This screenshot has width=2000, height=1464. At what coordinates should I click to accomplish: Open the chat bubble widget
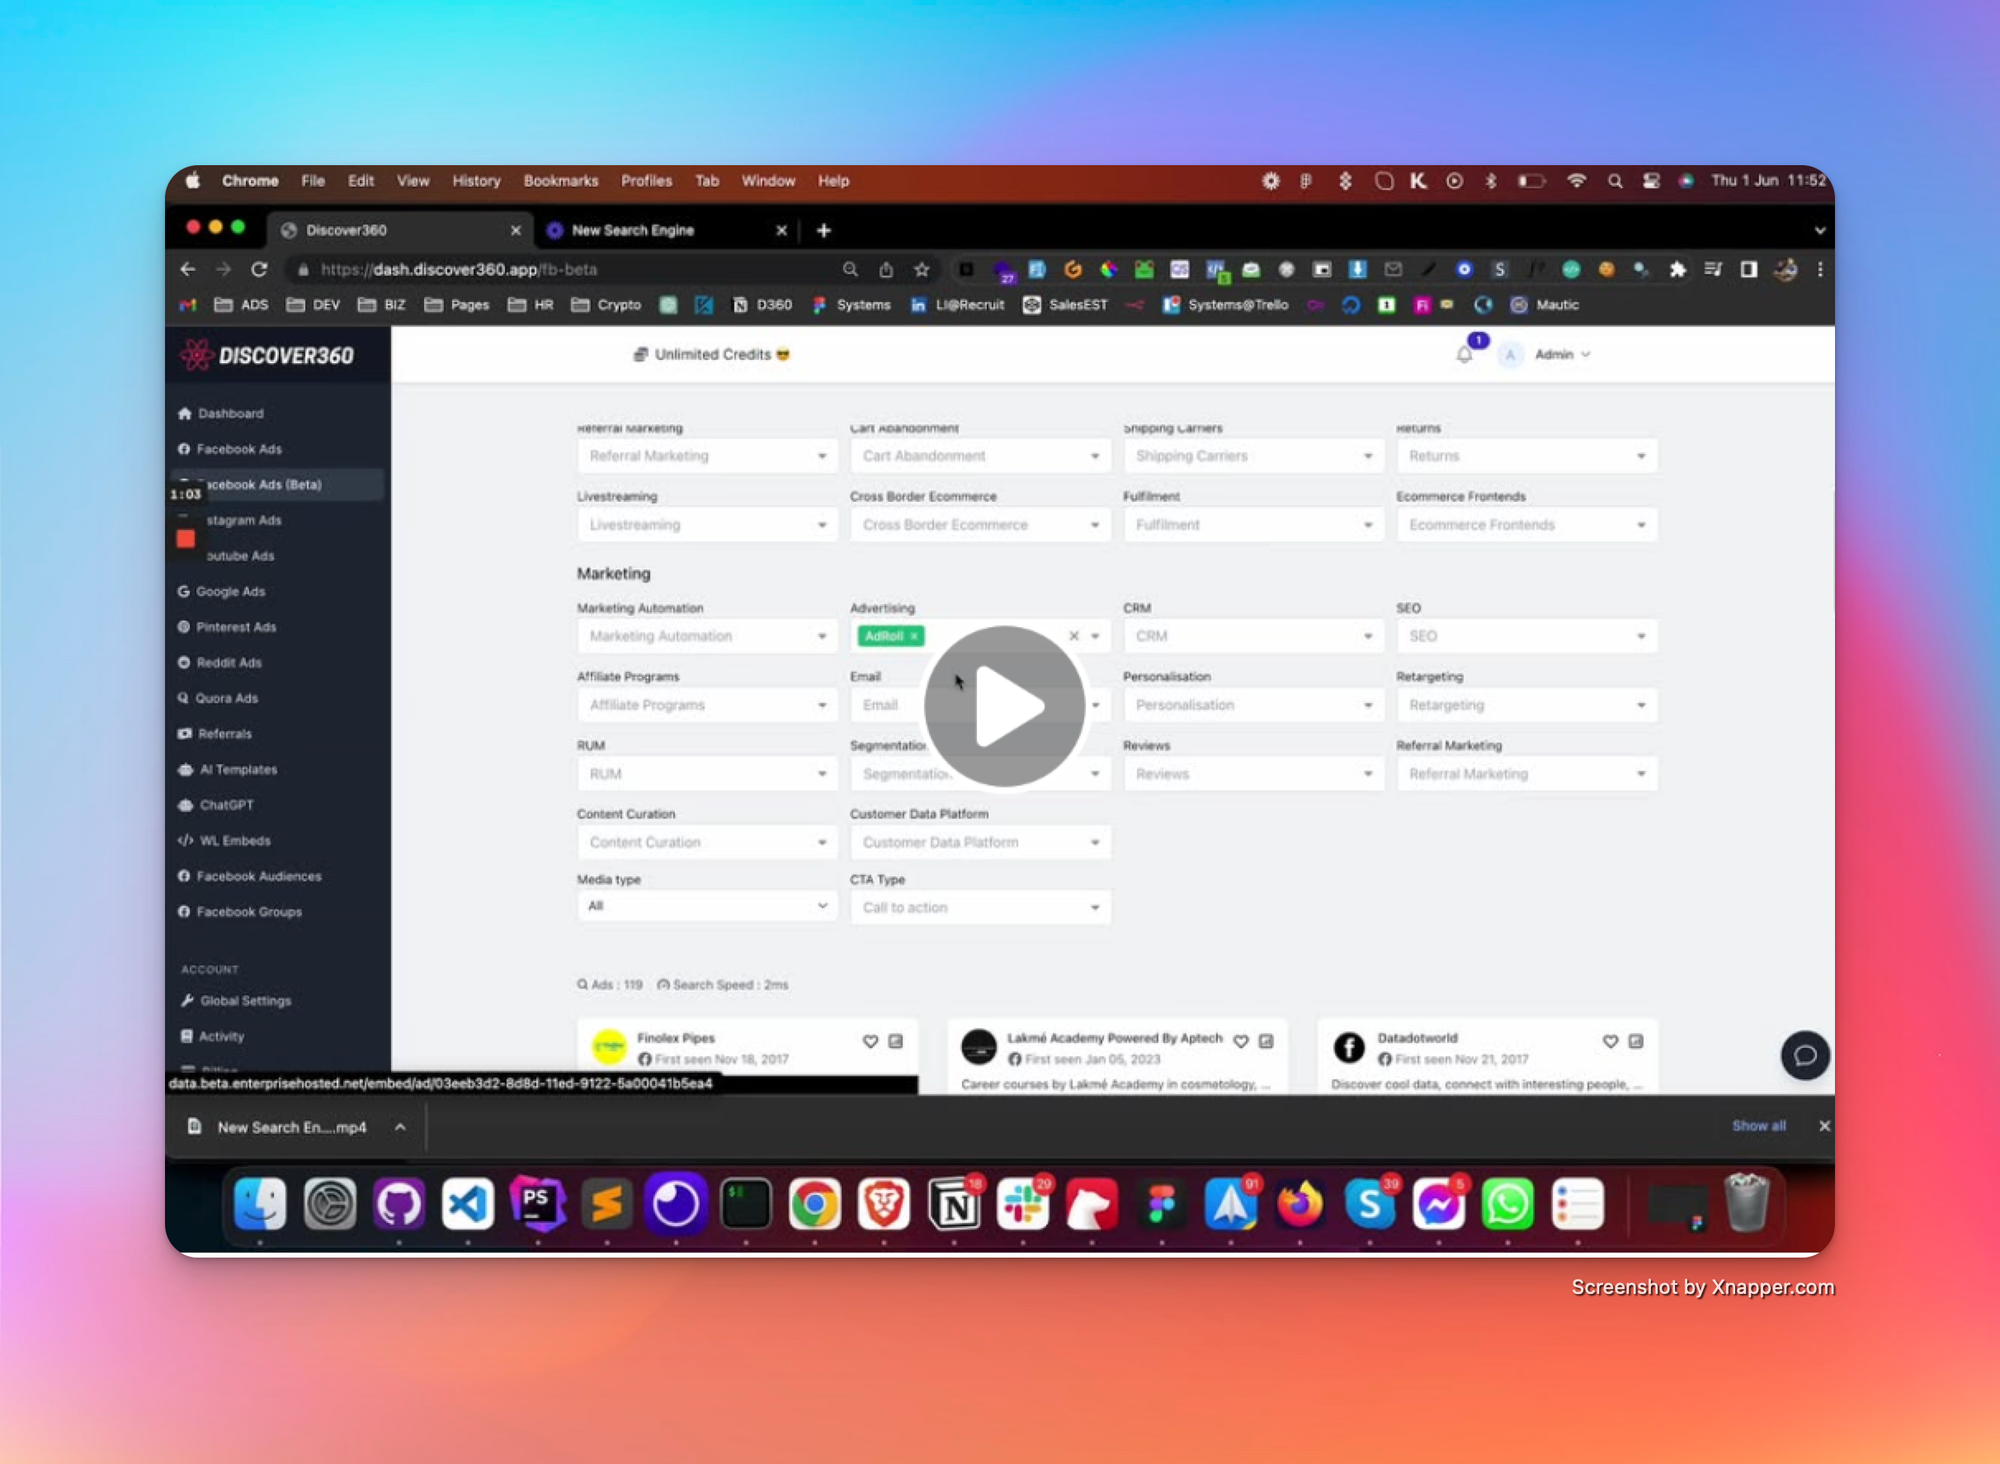(1804, 1055)
